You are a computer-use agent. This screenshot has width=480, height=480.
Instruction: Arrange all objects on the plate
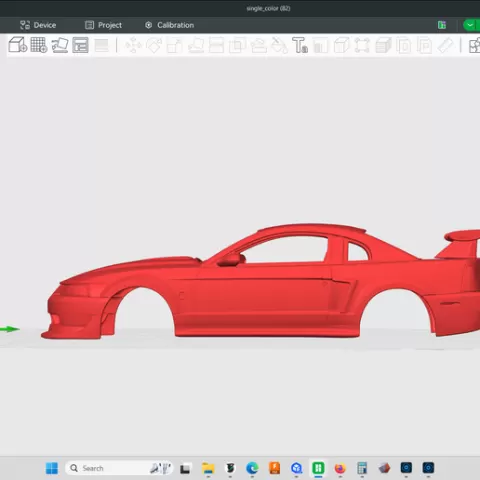81,45
